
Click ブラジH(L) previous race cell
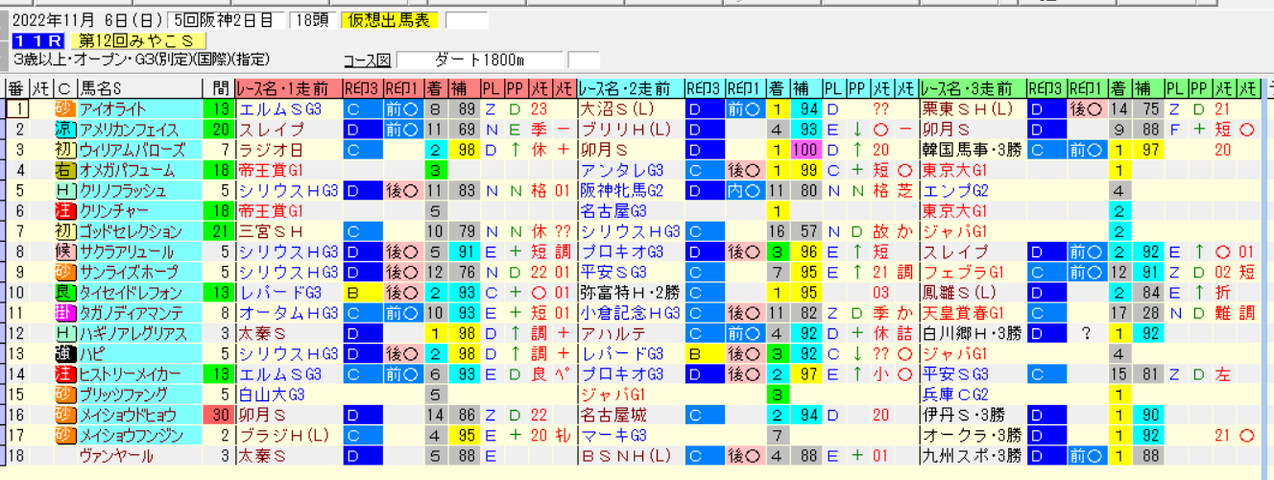(x=287, y=435)
